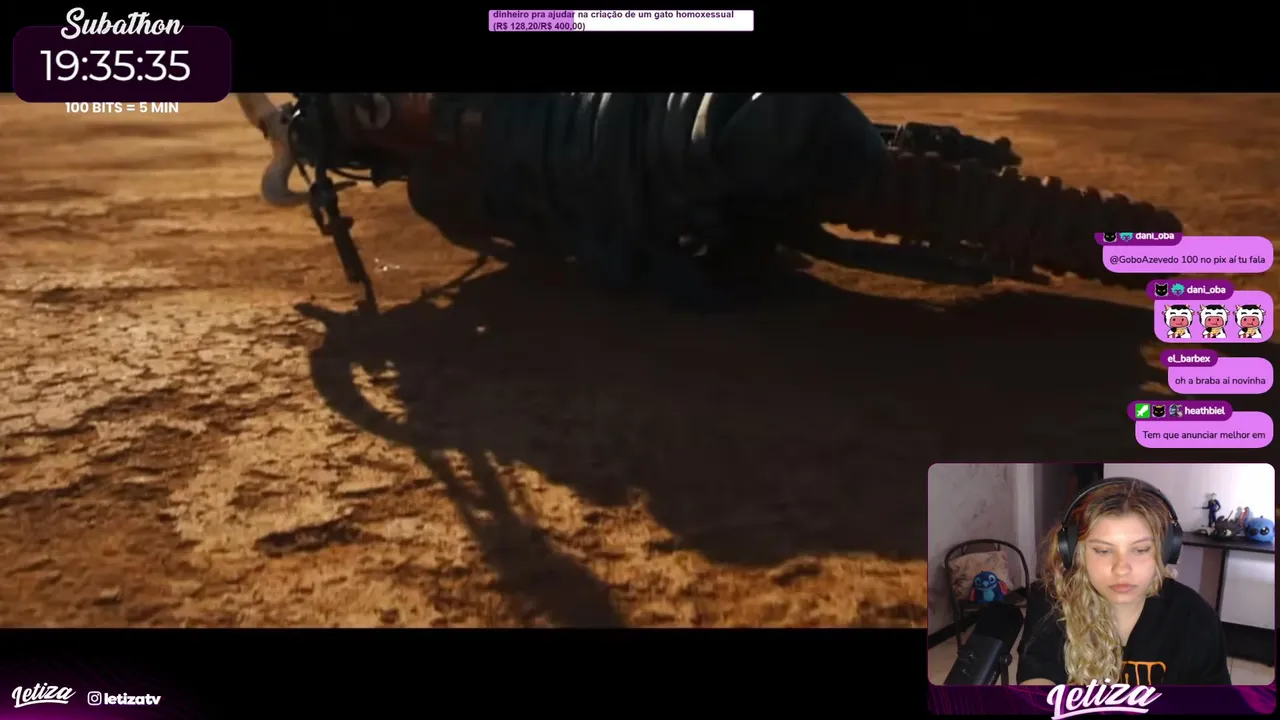Click the streamer webcam feed

pyautogui.click(x=1101, y=574)
